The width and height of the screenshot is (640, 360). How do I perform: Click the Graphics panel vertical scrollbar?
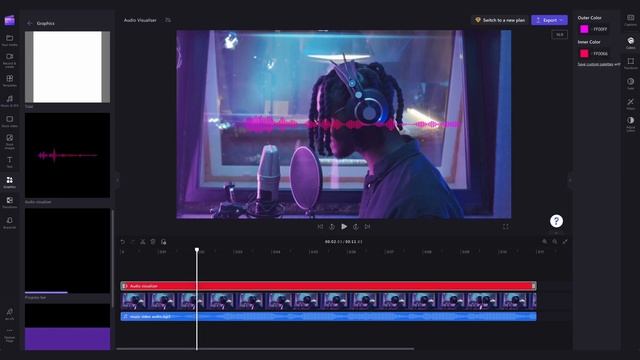[x=112, y=258]
